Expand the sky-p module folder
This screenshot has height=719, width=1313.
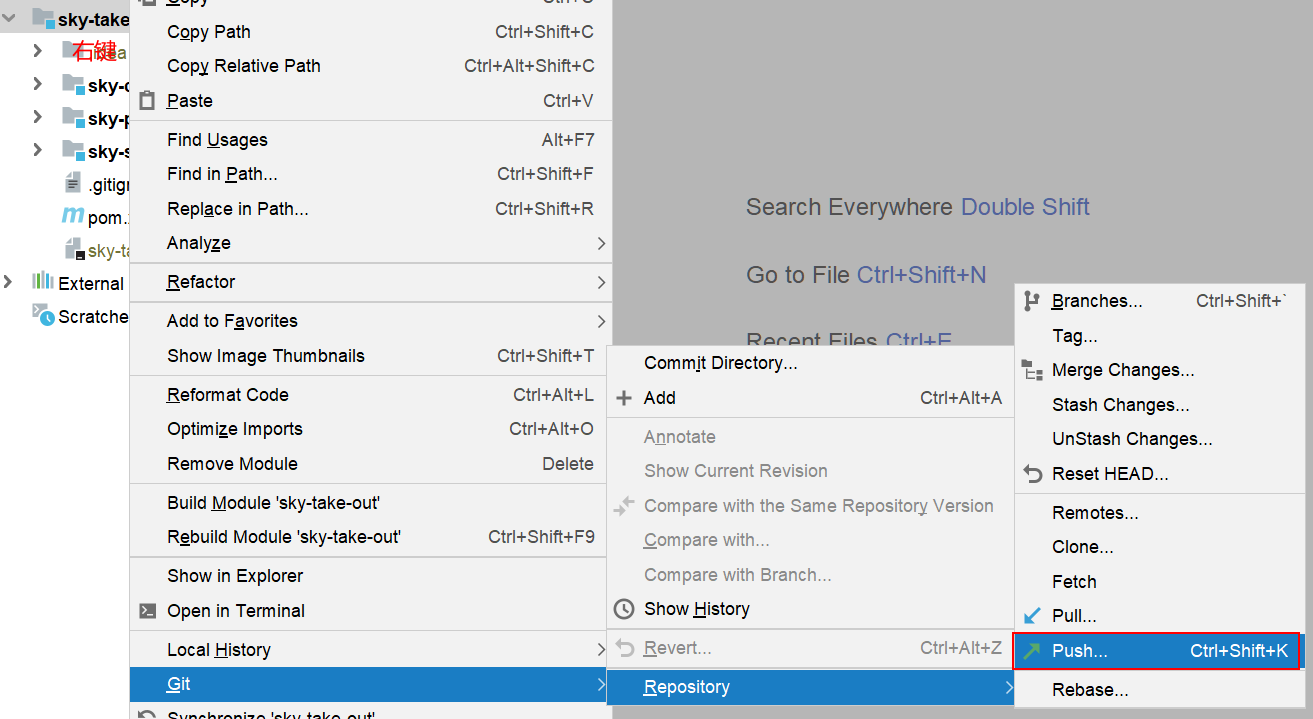pos(37,117)
